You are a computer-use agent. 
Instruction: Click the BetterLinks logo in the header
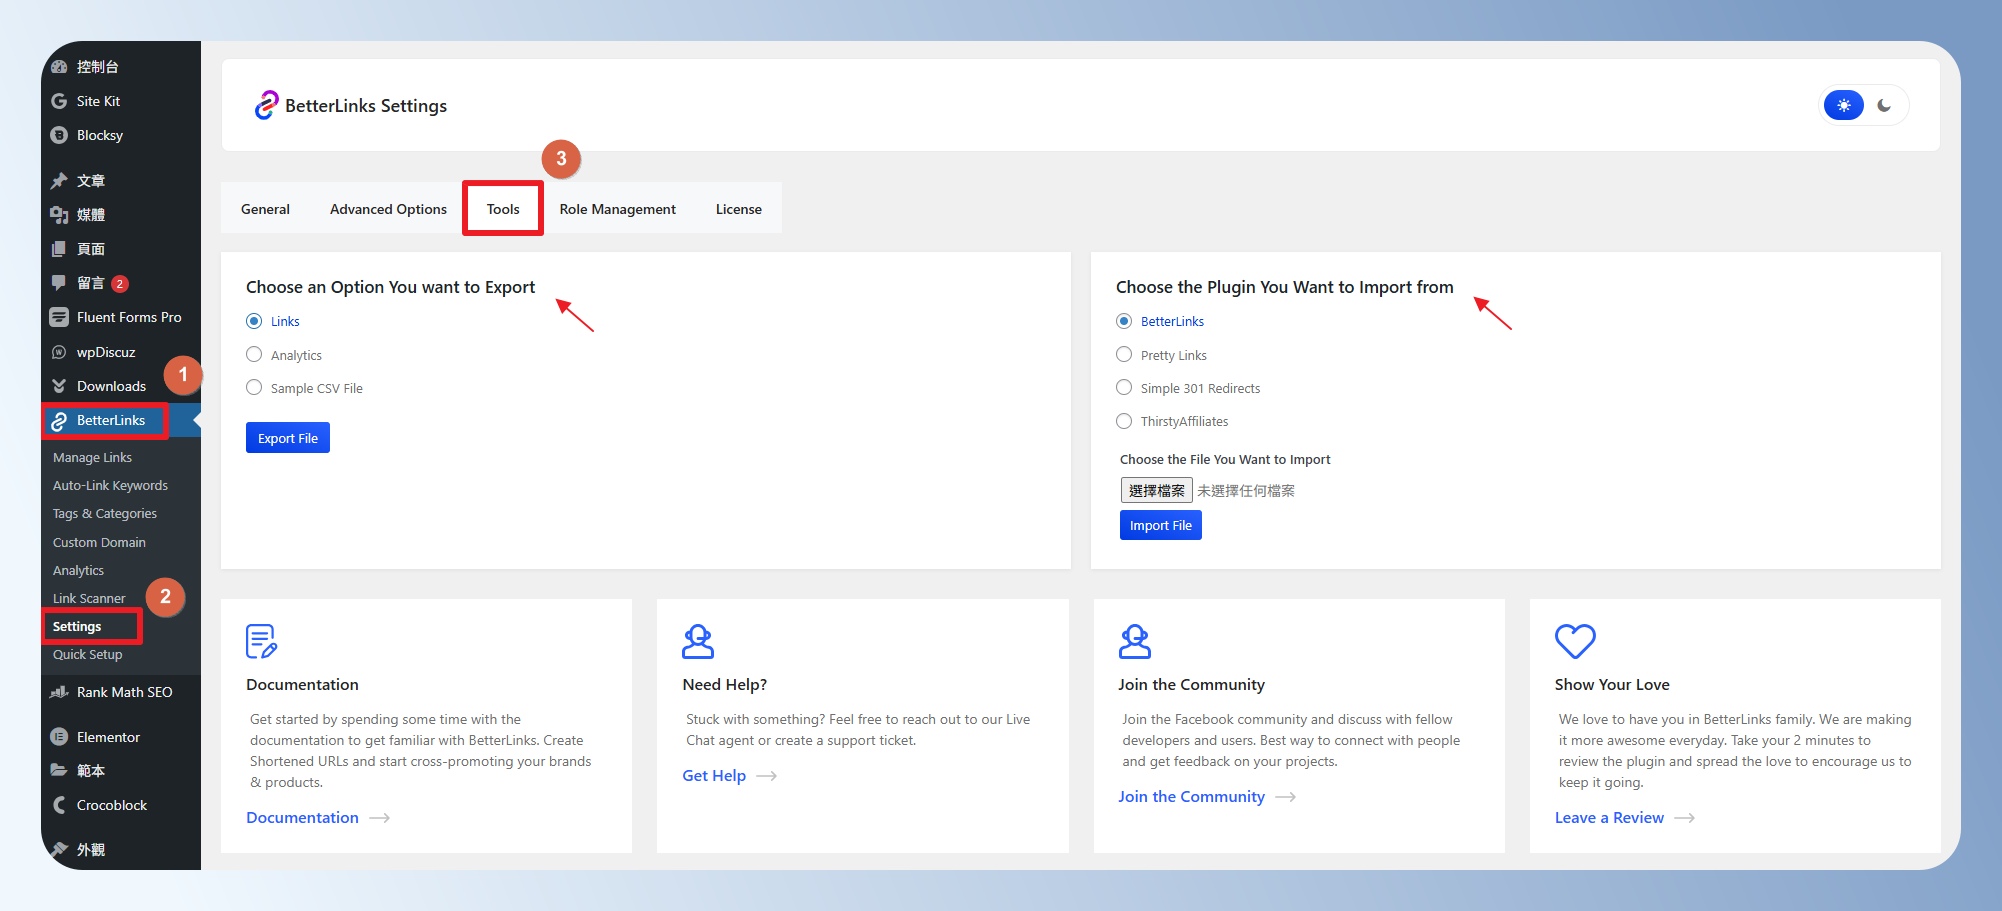(x=266, y=105)
